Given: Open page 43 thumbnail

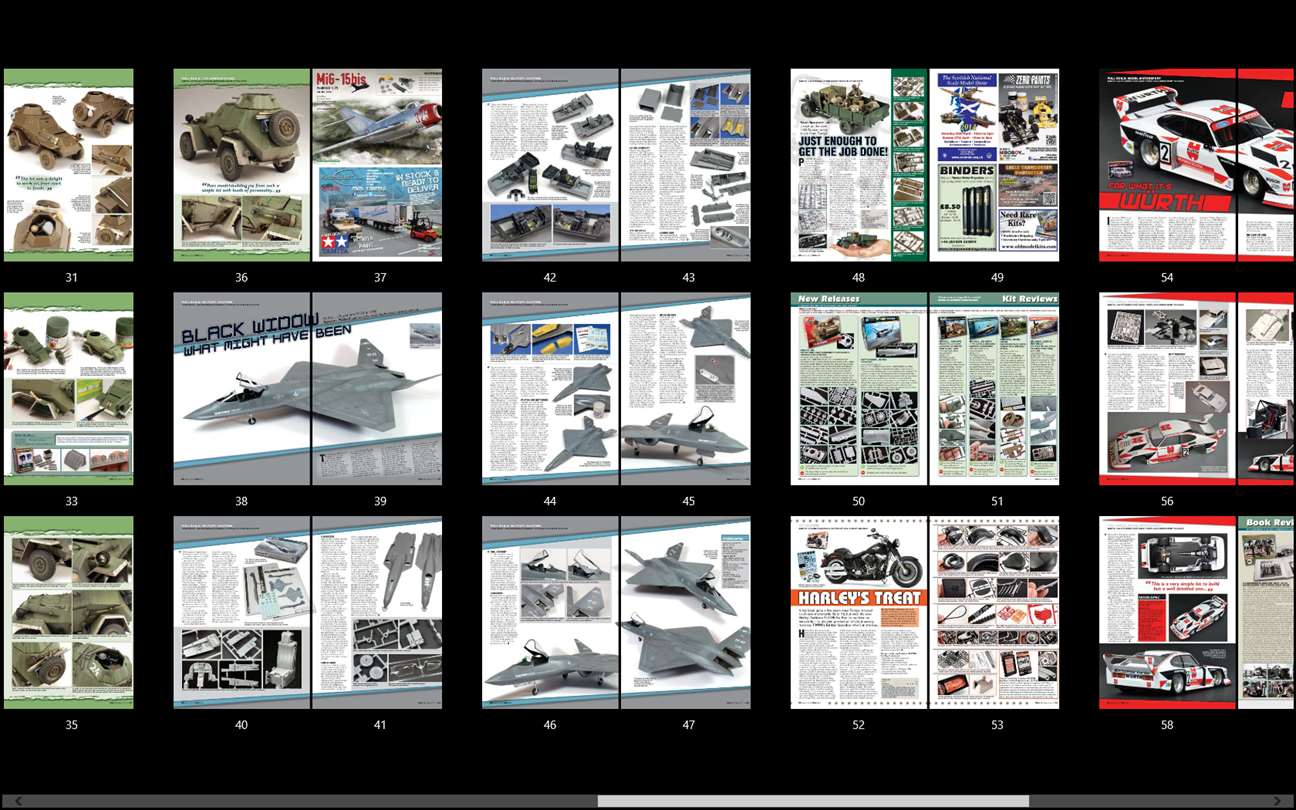Looking at the screenshot, I should point(686,165).
